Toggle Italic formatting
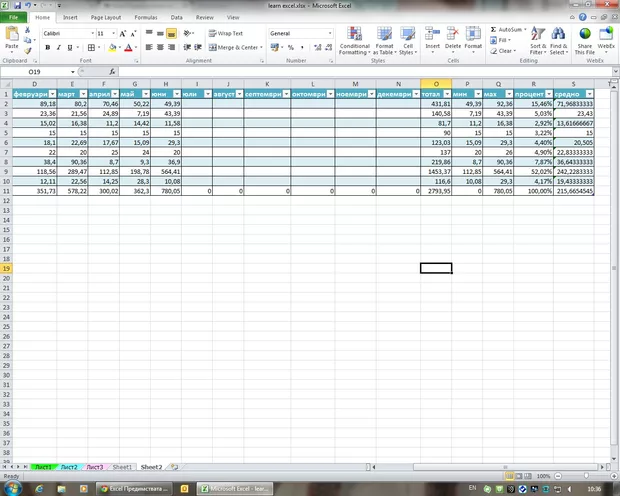Screen dimensions: 620x496 coord(56,47)
